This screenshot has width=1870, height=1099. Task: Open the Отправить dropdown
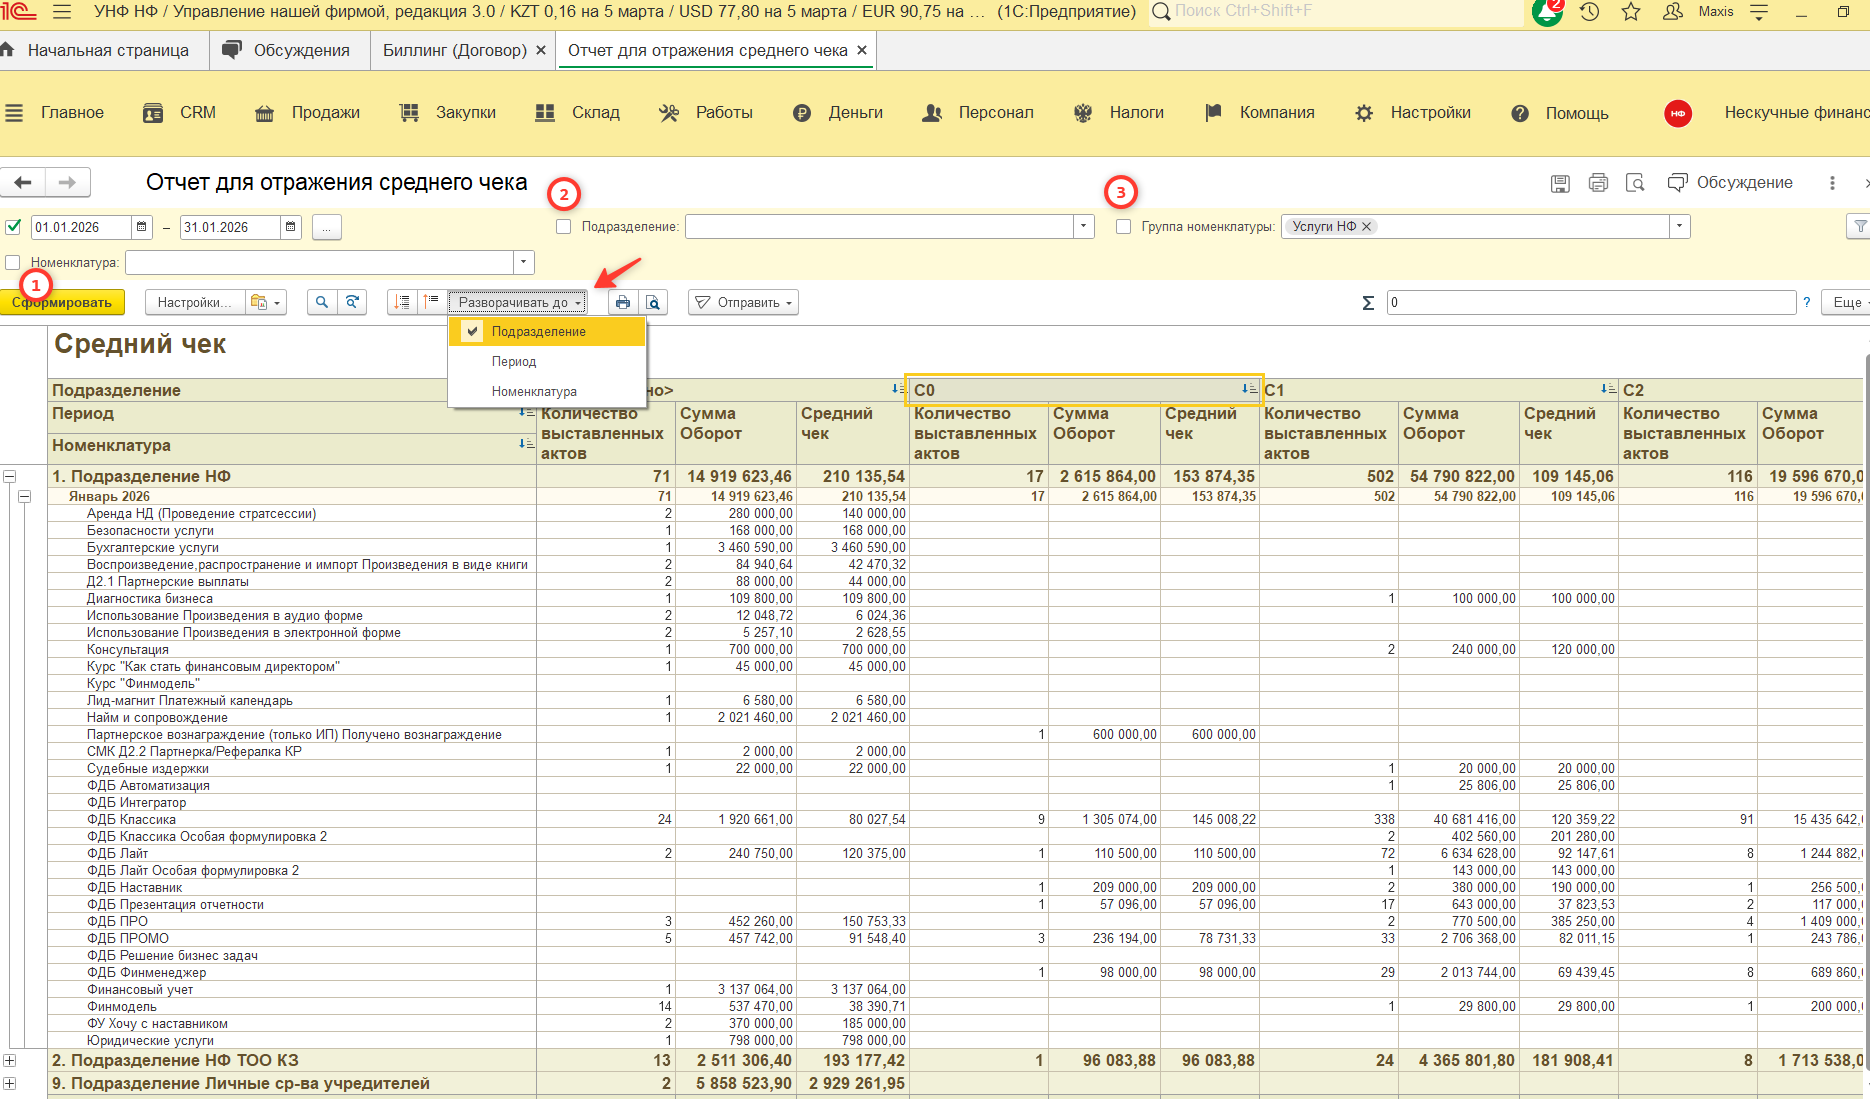tap(743, 302)
